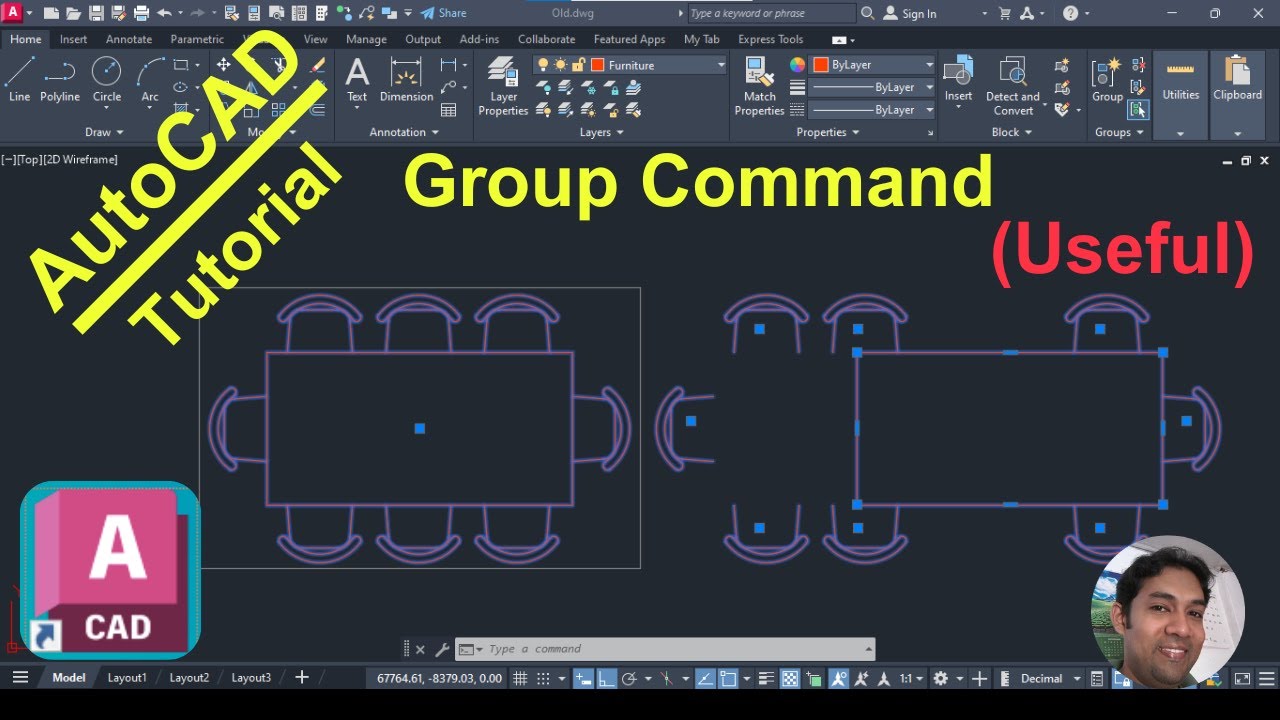
Task: Toggle the drawing grid display
Action: (x=520, y=678)
